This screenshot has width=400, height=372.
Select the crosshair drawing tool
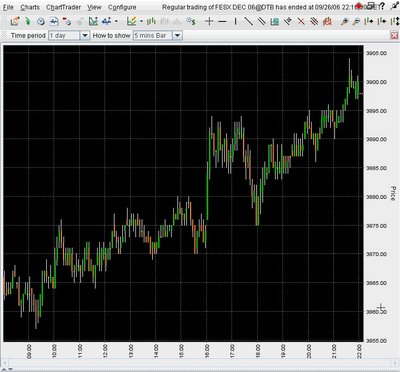(x=209, y=22)
